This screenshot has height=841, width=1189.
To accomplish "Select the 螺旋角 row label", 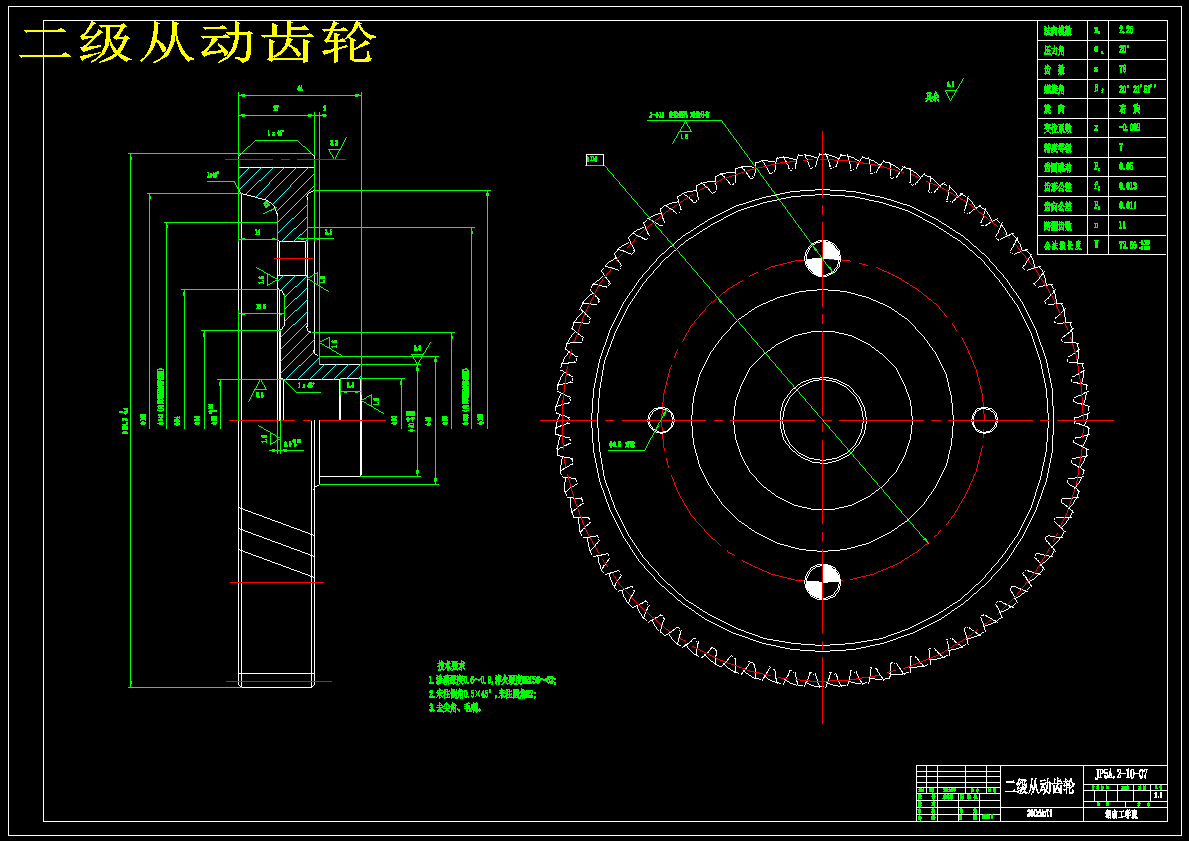I will point(1054,89).
